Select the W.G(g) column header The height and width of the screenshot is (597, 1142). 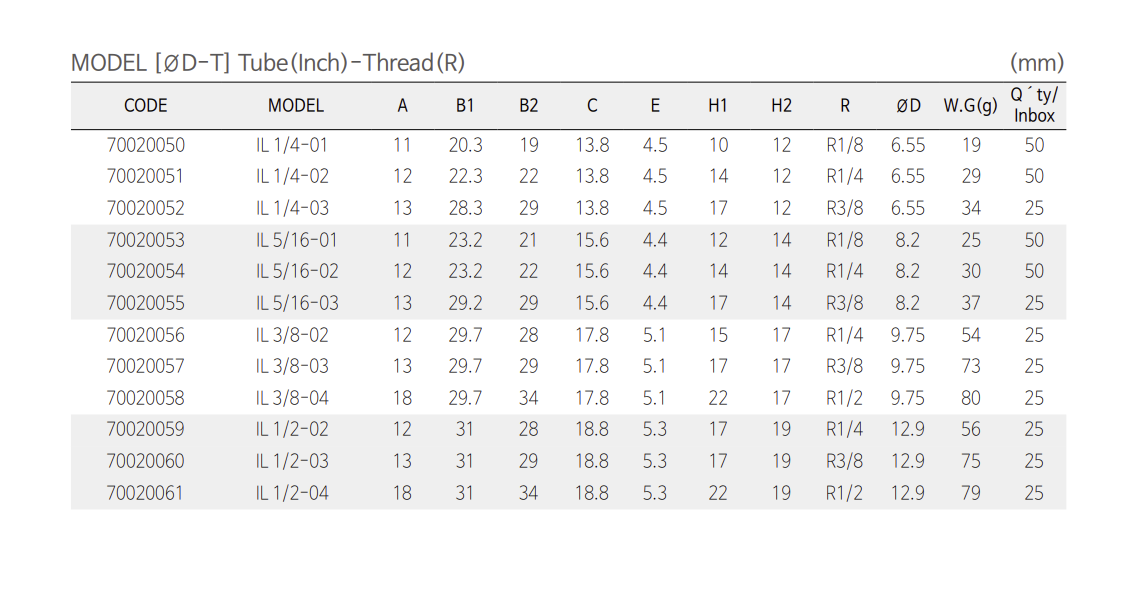coord(971,105)
